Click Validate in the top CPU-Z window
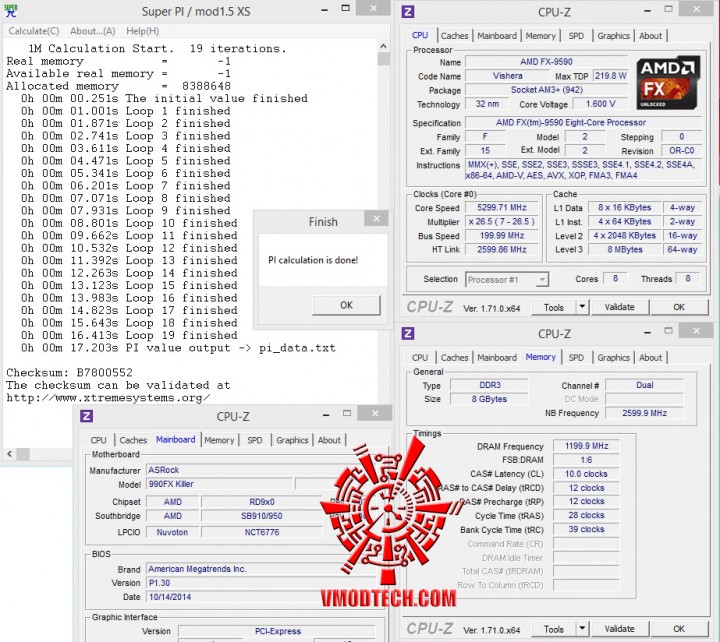Viewport: 720px width, 642px height. (619, 307)
